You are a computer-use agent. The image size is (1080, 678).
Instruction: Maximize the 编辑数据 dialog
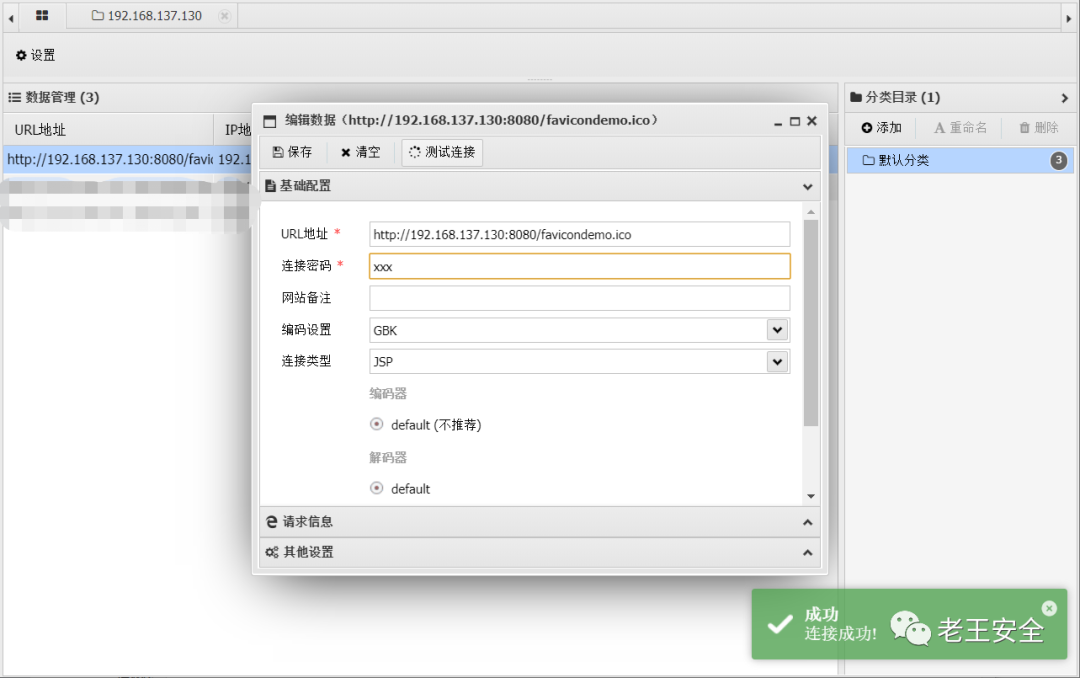(795, 121)
